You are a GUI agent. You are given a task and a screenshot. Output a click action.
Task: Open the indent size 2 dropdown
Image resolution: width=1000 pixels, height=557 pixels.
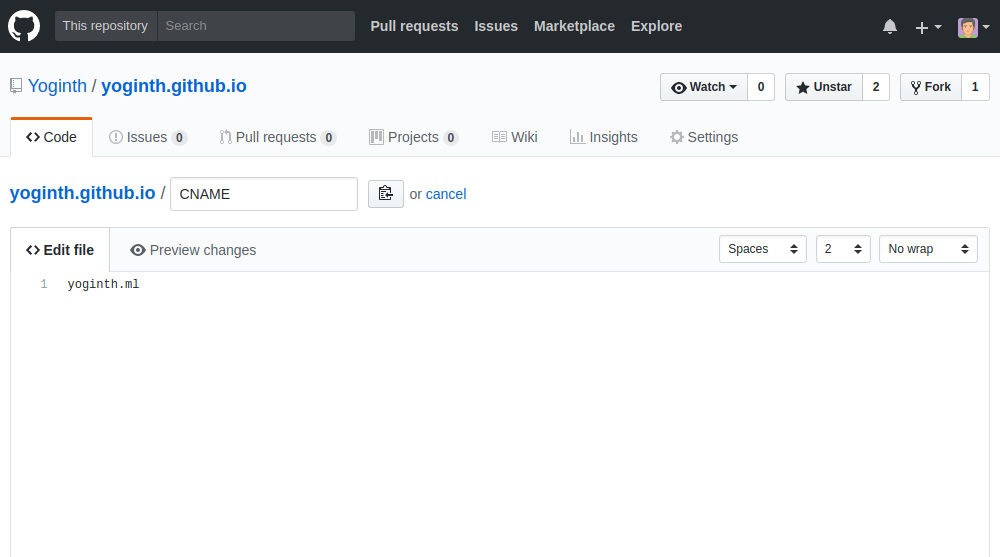pos(843,249)
